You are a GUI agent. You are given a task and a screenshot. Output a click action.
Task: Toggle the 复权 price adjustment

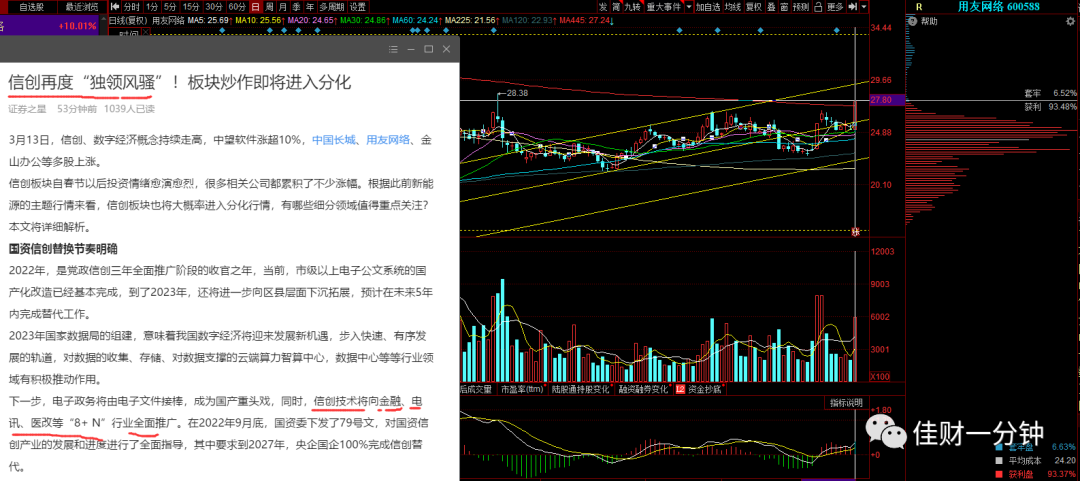point(754,7)
